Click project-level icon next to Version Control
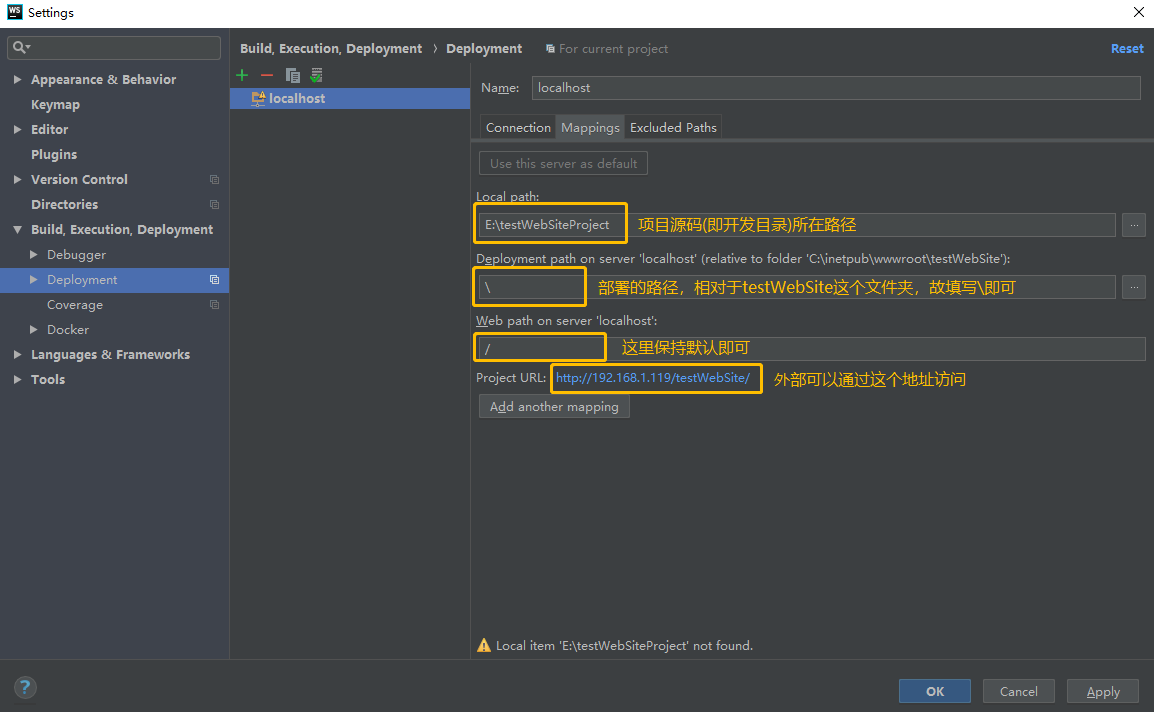 (x=214, y=180)
